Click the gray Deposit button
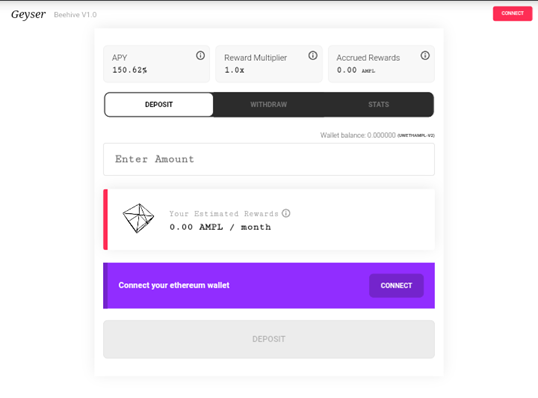This screenshot has height=398, width=538. (x=269, y=339)
